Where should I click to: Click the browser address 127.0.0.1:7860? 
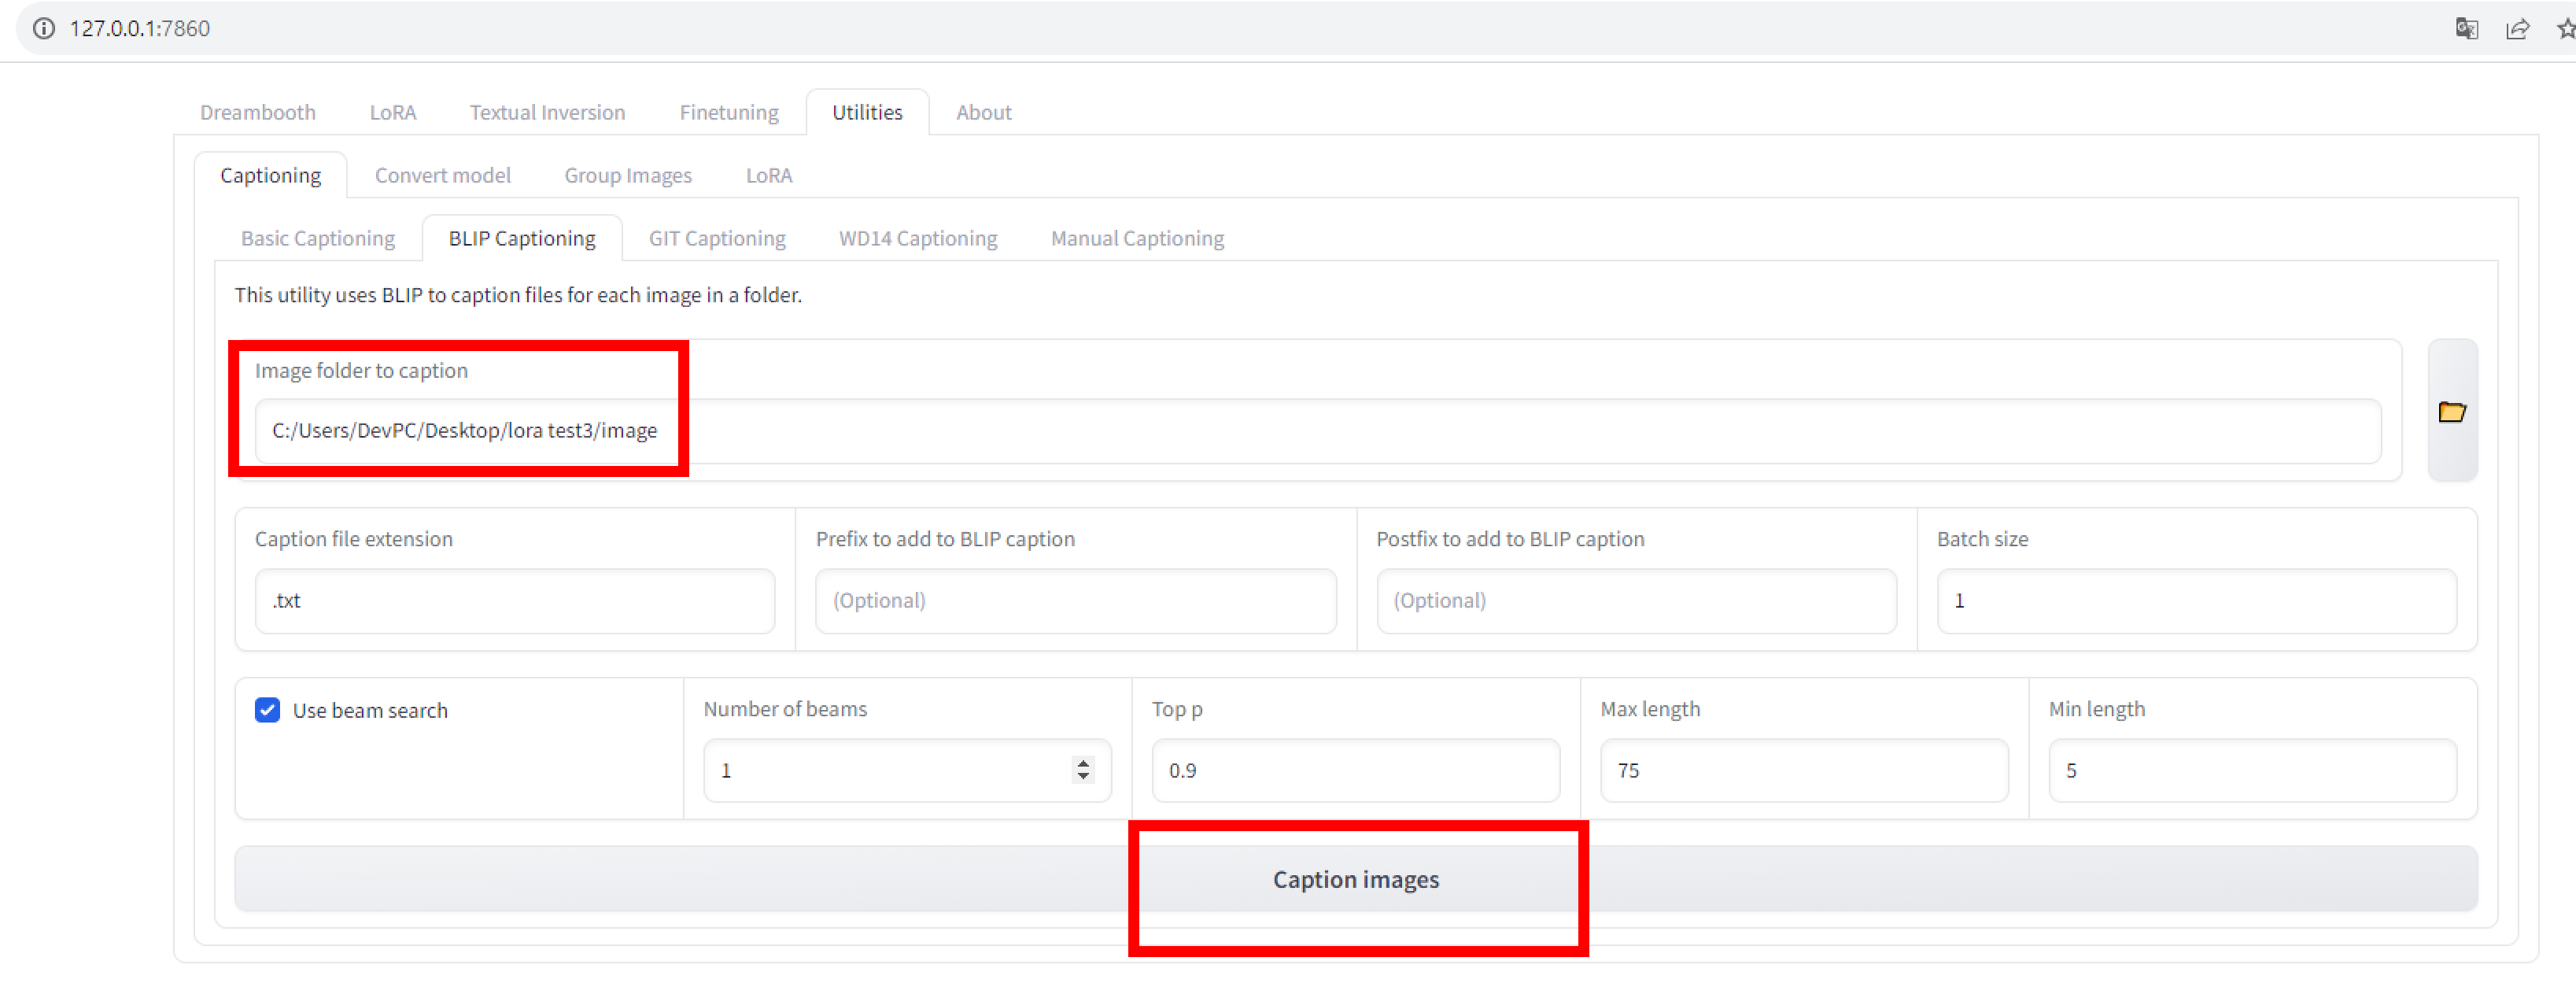(x=139, y=28)
